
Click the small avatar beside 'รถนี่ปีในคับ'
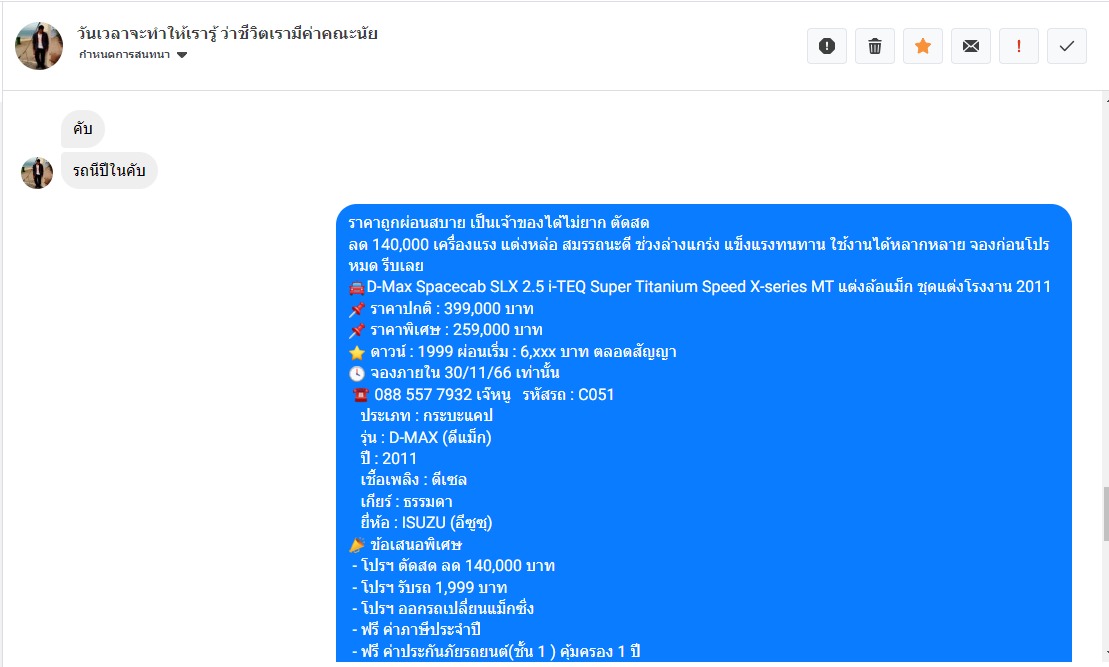[x=37, y=173]
